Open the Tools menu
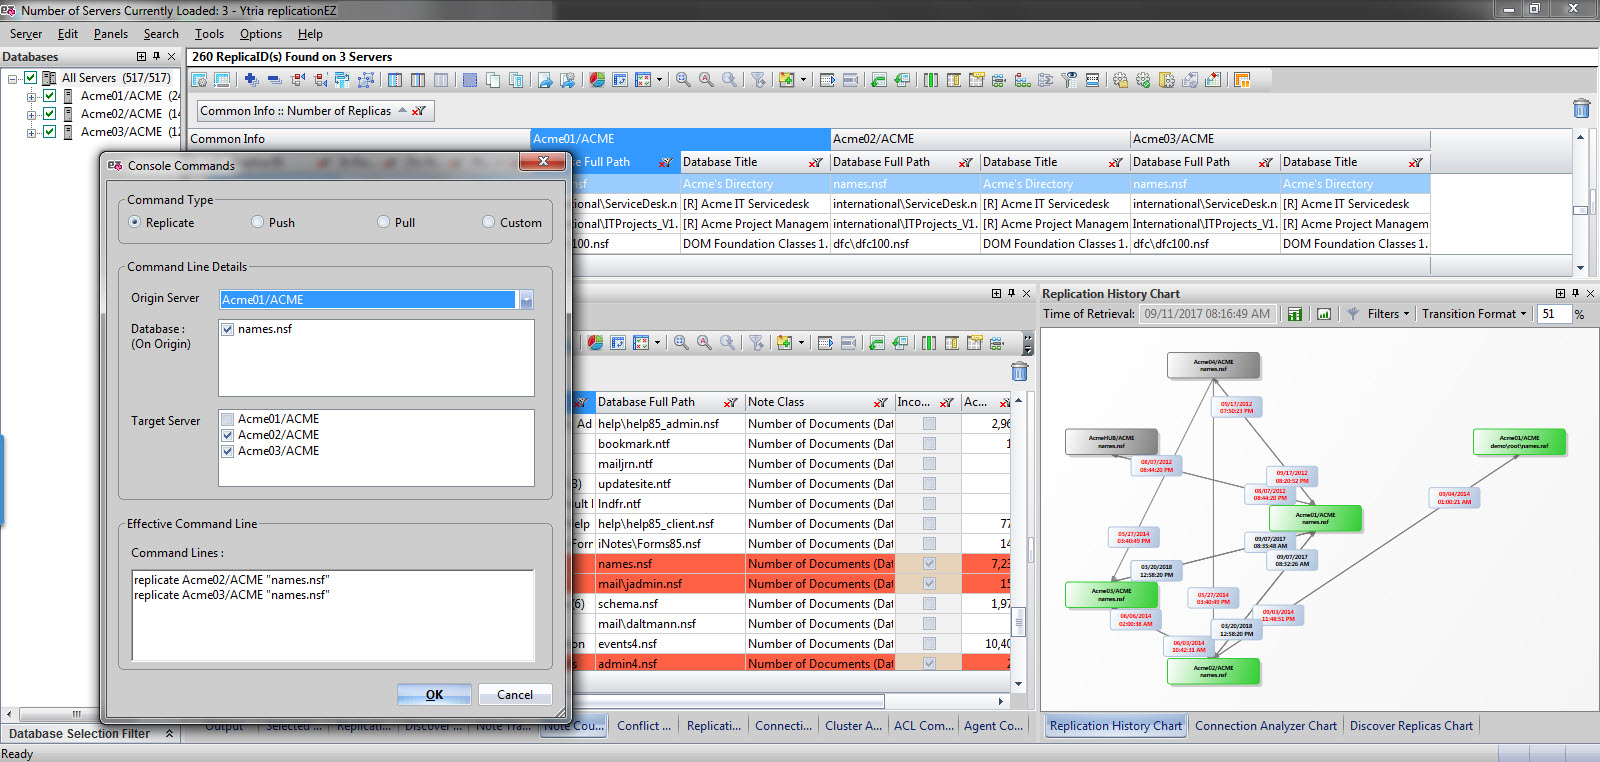1600x762 pixels. (209, 34)
